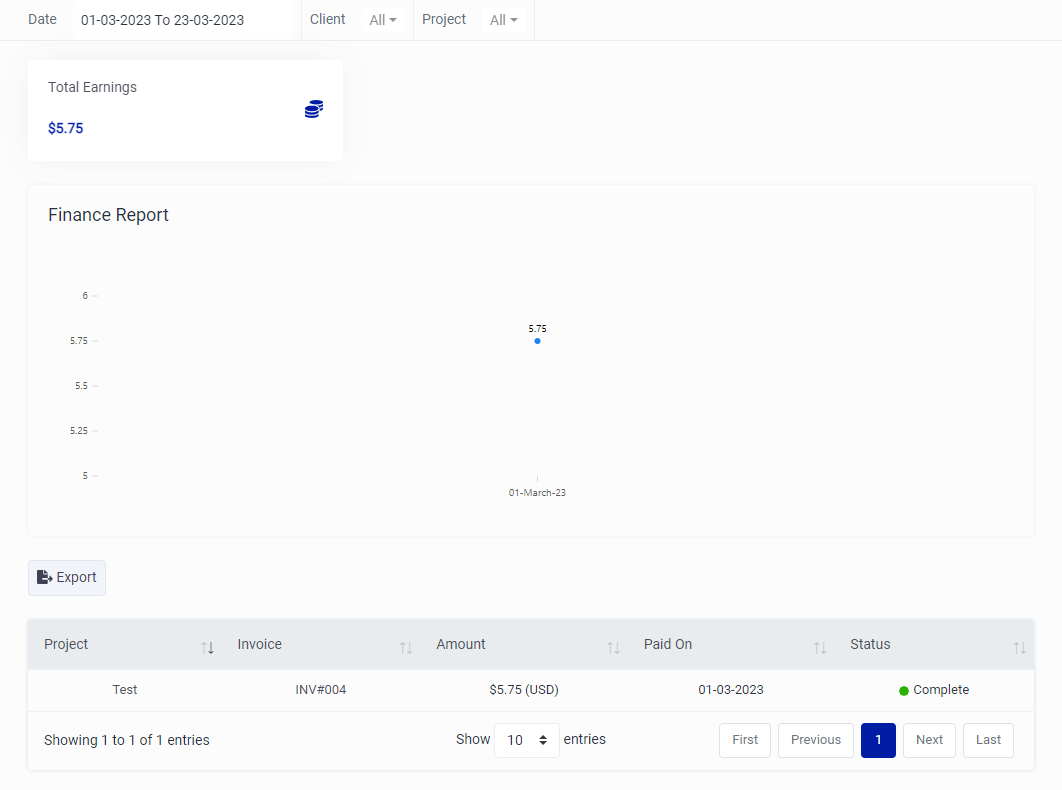The image size is (1062, 790).
Task: Go to the Next page
Action: pyautogui.click(x=929, y=740)
